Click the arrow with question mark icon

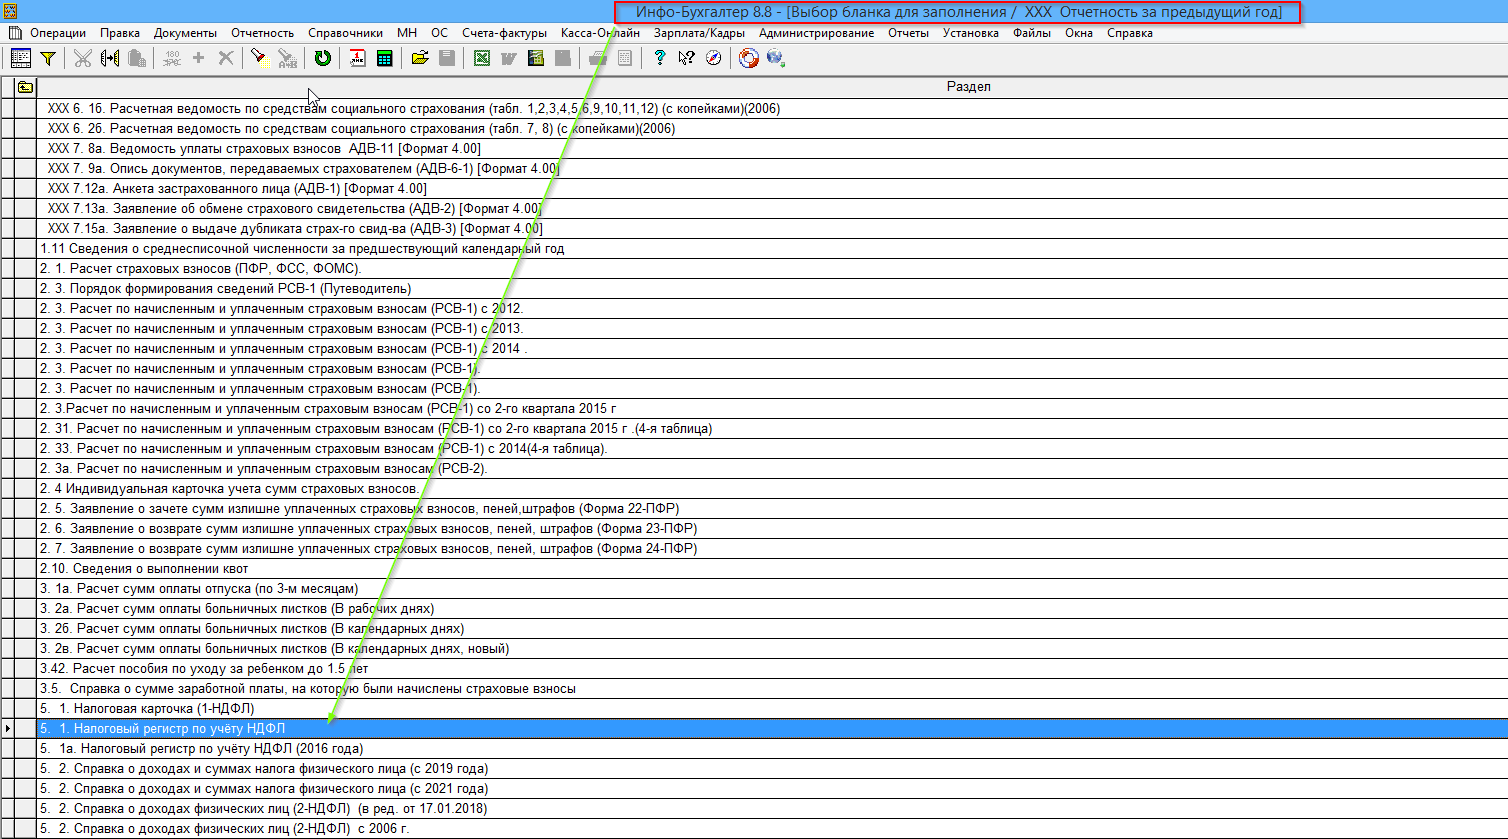(x=686, y=59)
